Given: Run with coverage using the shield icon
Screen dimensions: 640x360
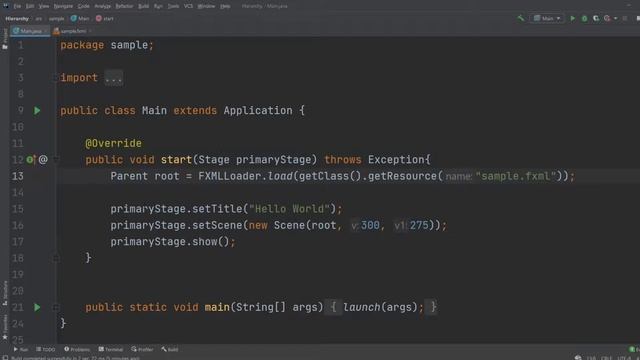Looking at the screenshot, I should coord(596,18).
